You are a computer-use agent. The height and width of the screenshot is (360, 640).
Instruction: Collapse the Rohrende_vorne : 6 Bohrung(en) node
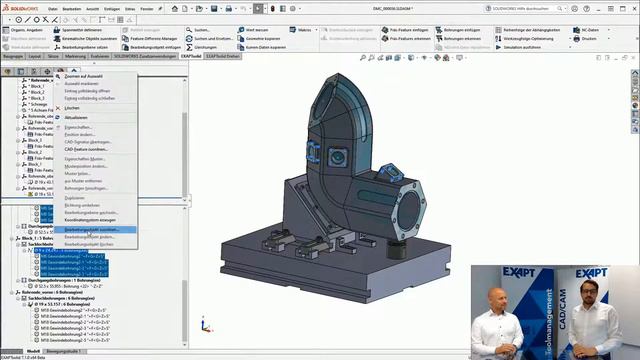click(x=12, y=292)
